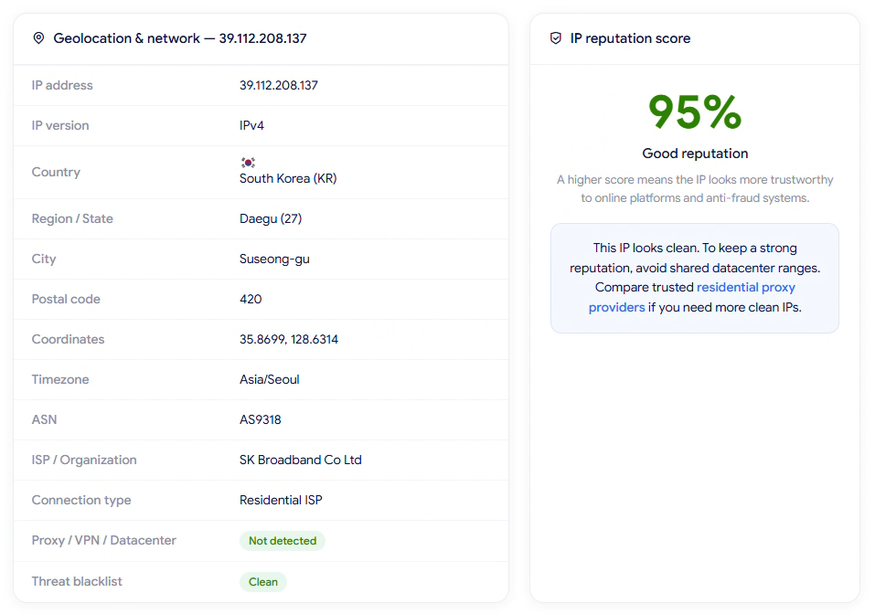Click the IP version row label
875x614 pixels.
(x=60, y=126)
